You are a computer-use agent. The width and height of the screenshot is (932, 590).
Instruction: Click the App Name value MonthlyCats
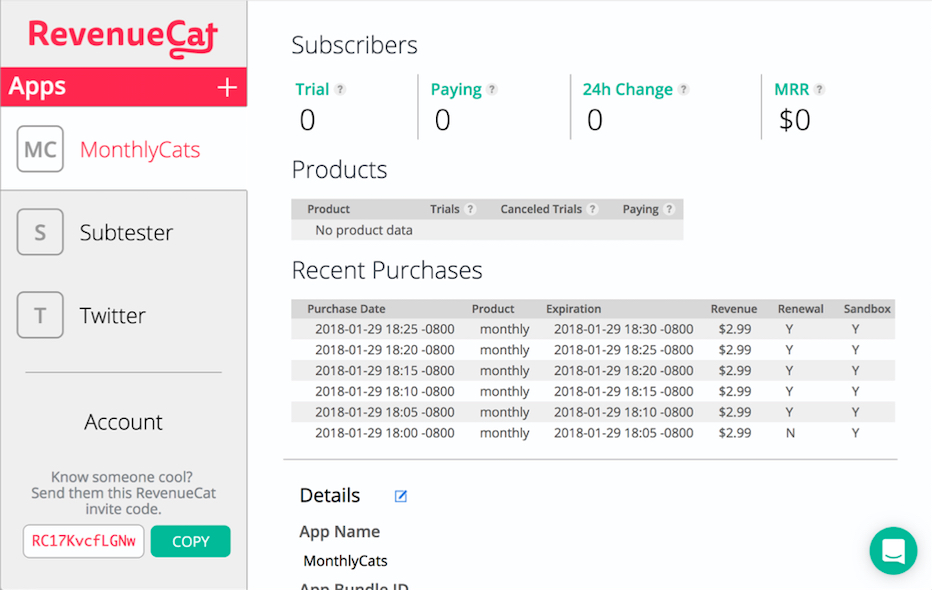345,561
